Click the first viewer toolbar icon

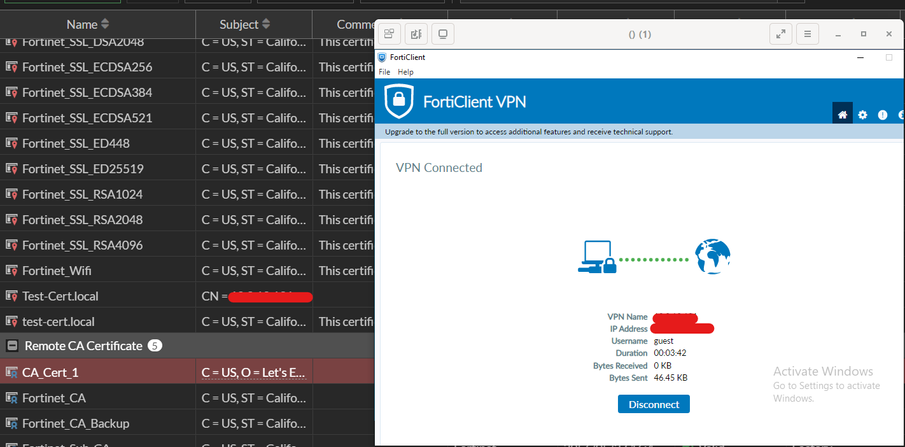coord(389,34)
